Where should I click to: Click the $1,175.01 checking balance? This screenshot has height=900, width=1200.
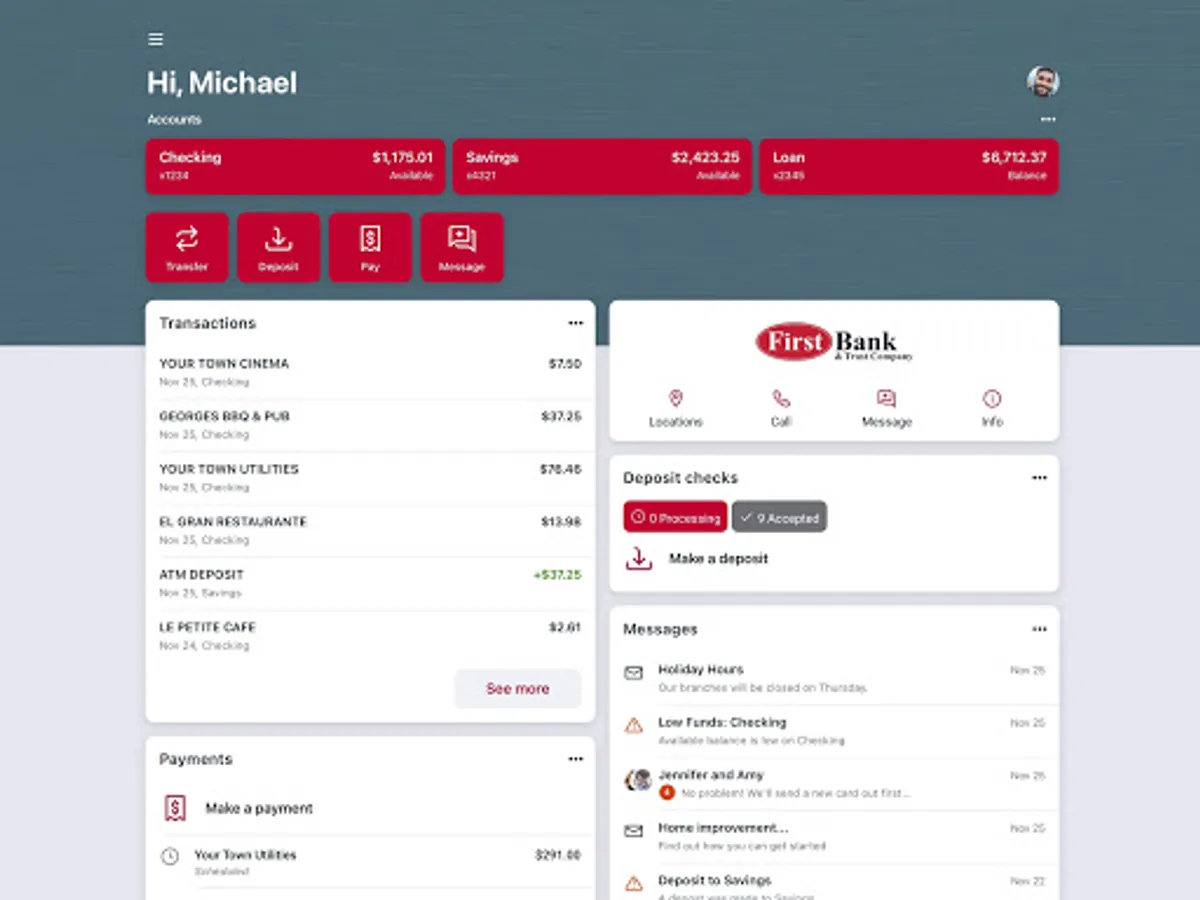tap(403, 157)
